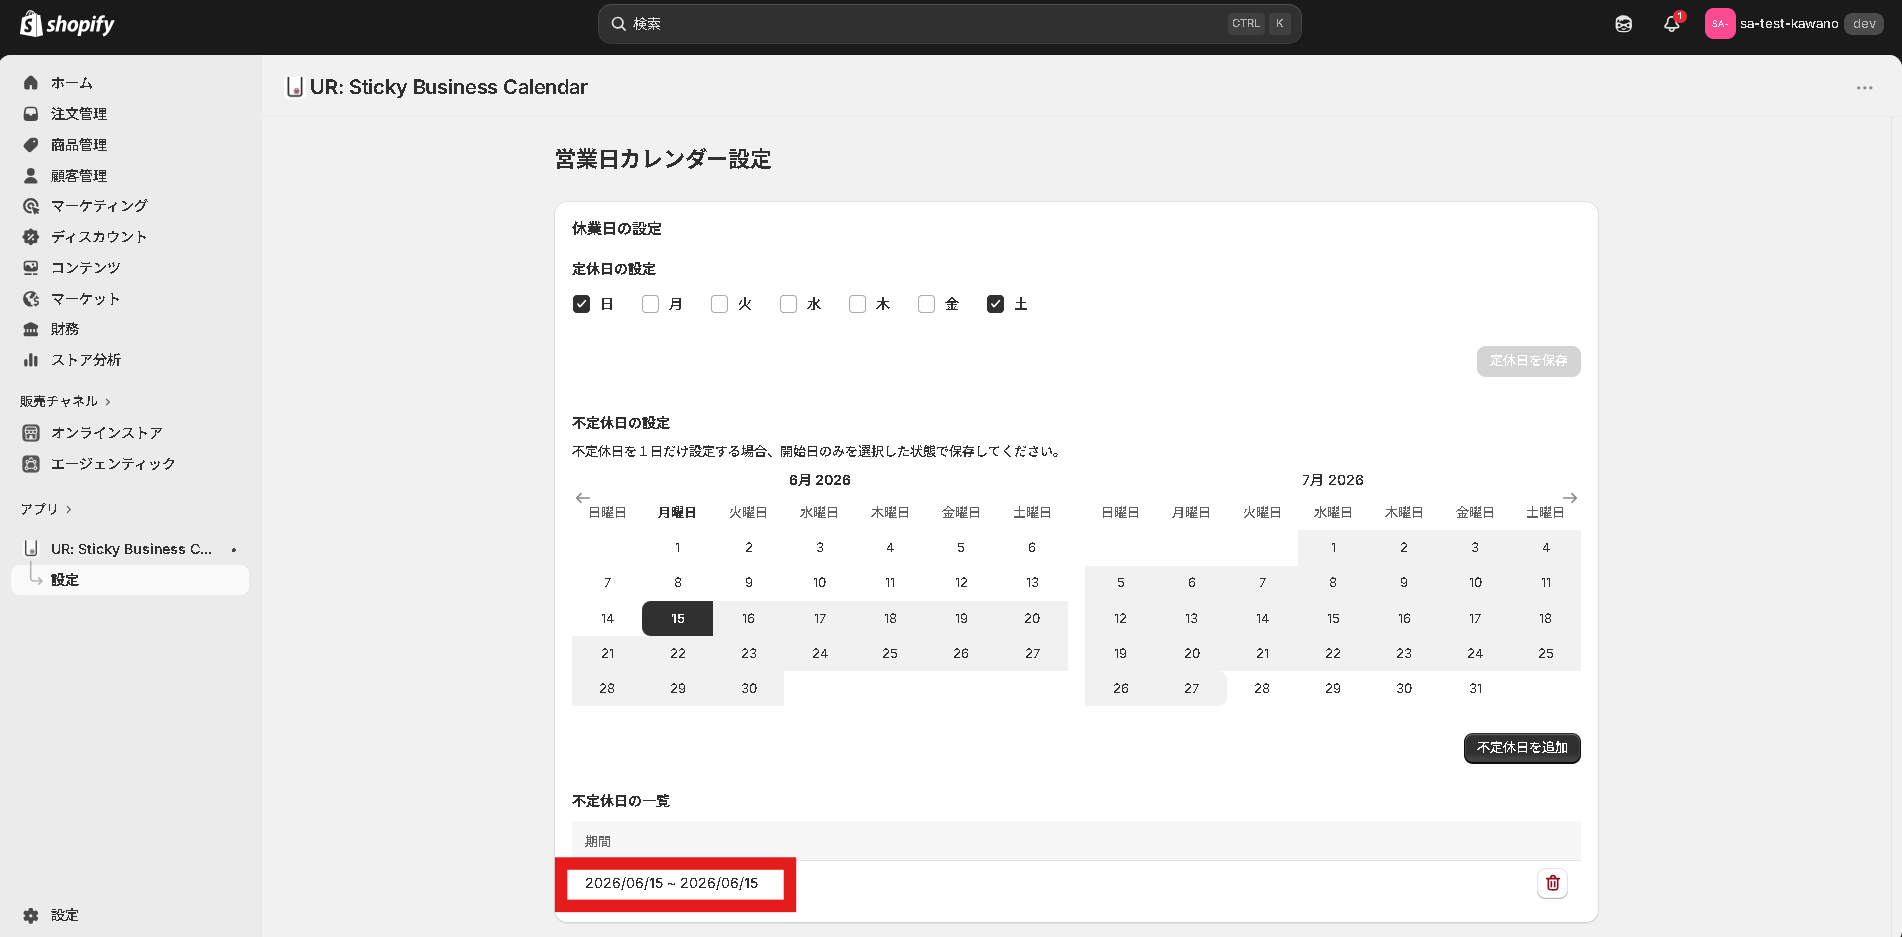The height and width of the screenshot is (937, 1902).
Task: Select June 30 in the calendar
Action: tap(749, 689)
